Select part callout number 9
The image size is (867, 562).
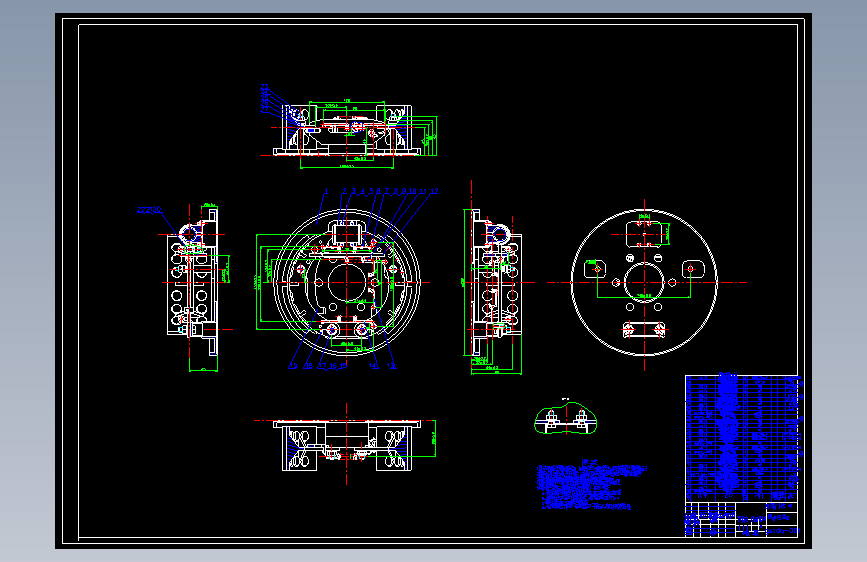404,191
